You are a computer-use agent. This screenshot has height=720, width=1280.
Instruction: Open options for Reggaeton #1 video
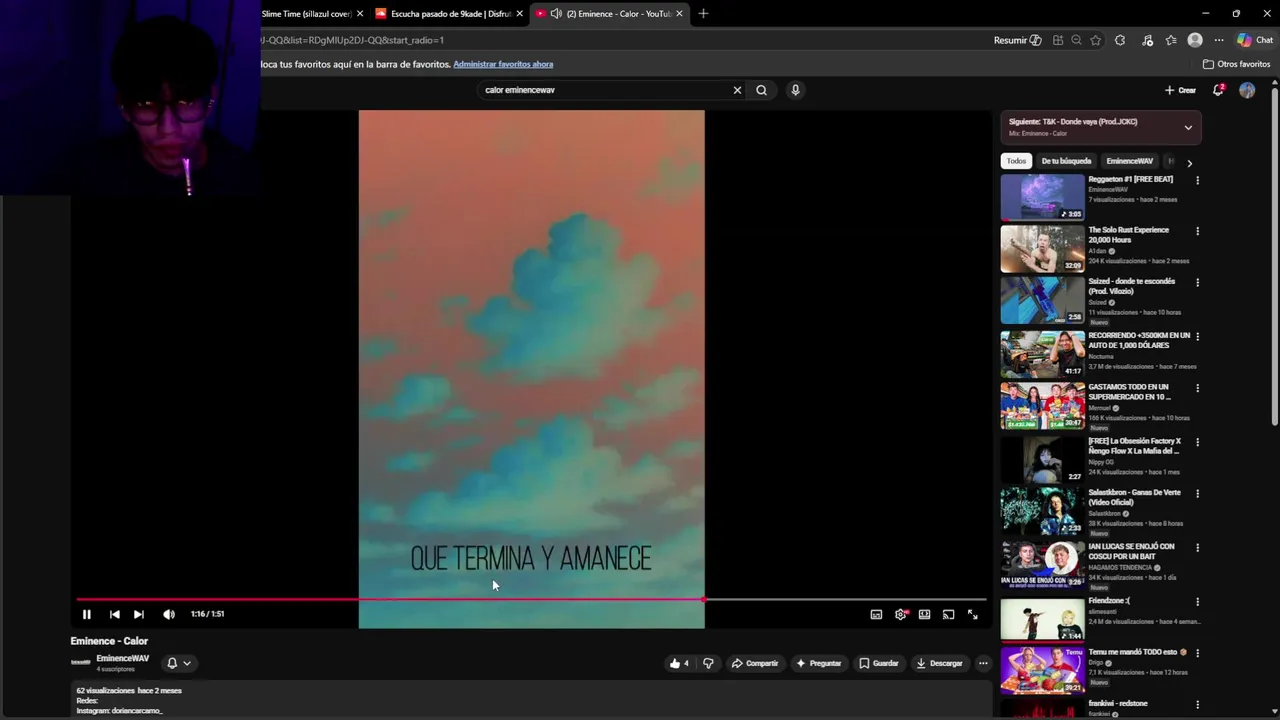pos(1197,181)
